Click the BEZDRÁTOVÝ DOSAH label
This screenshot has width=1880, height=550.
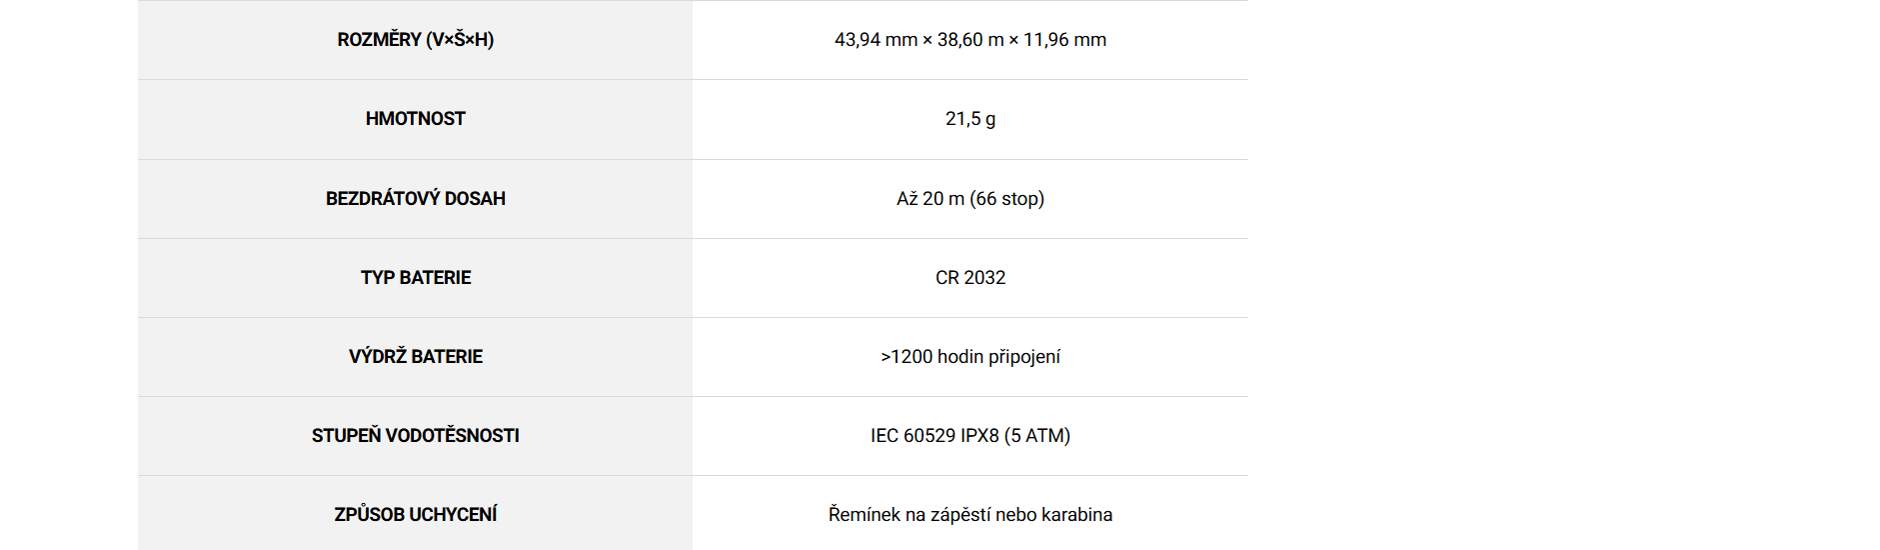tap(415, 198)
